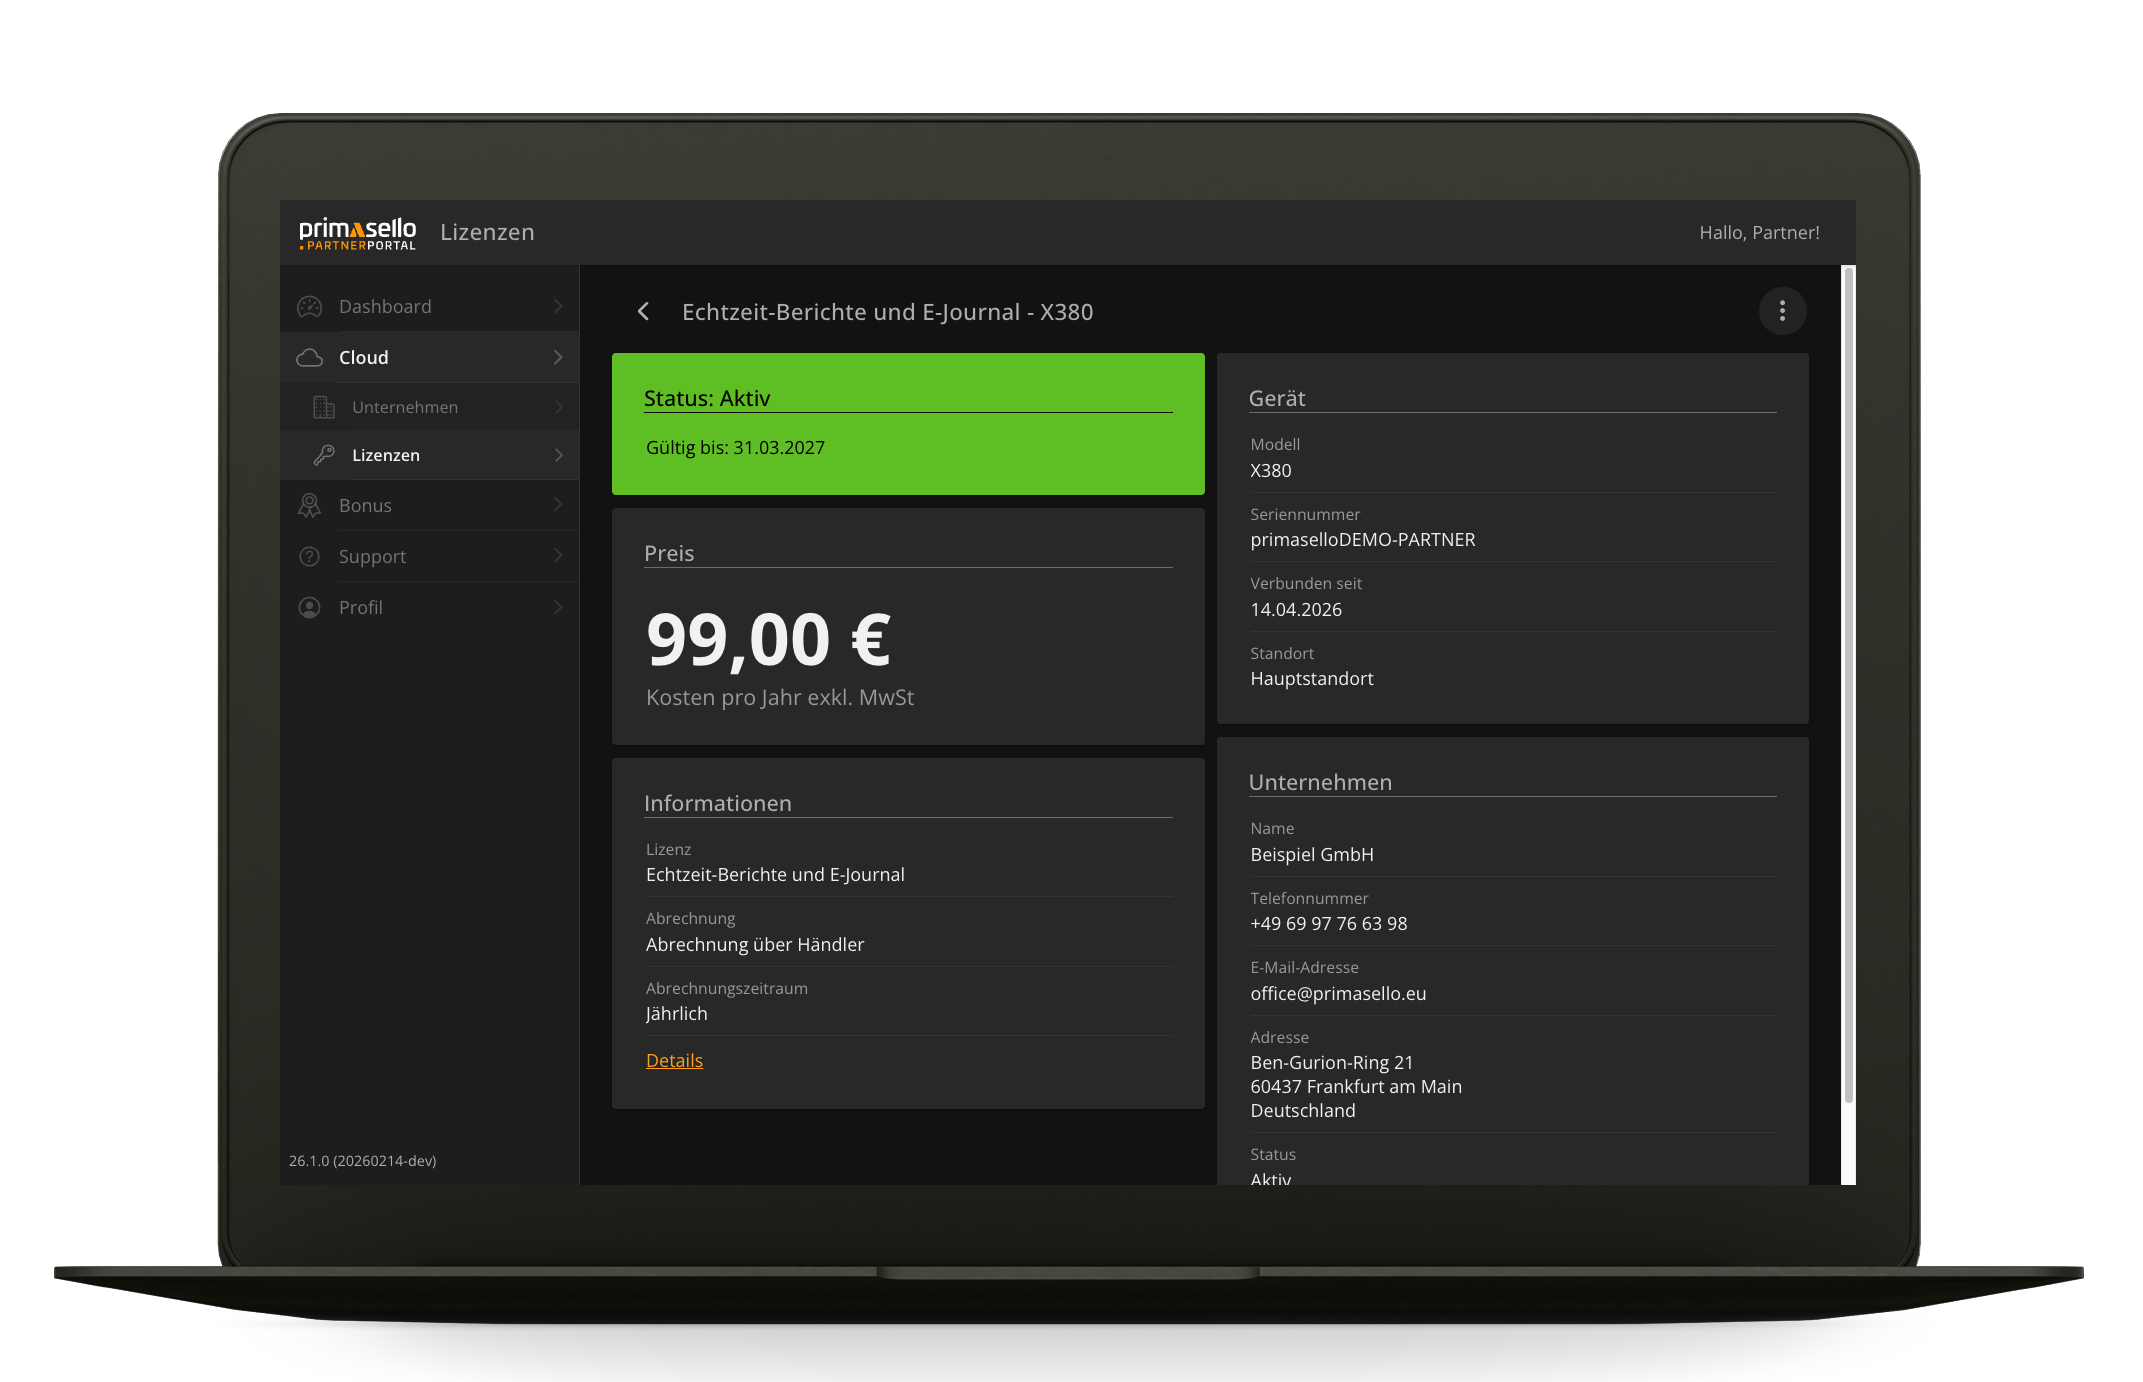Click the green Status: Aktiv banner
The image size is (2143, 1382).
point(907,424)
